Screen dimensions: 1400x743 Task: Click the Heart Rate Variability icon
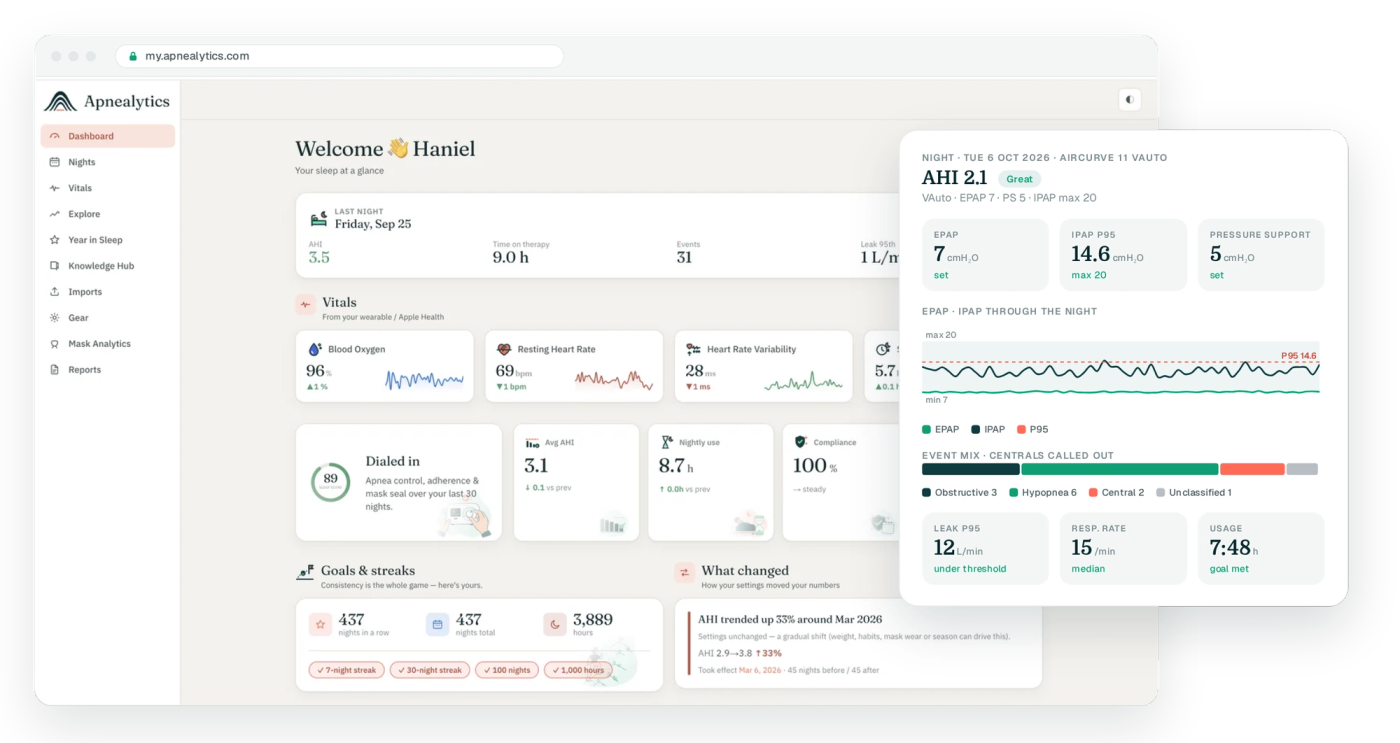[693, 349]
